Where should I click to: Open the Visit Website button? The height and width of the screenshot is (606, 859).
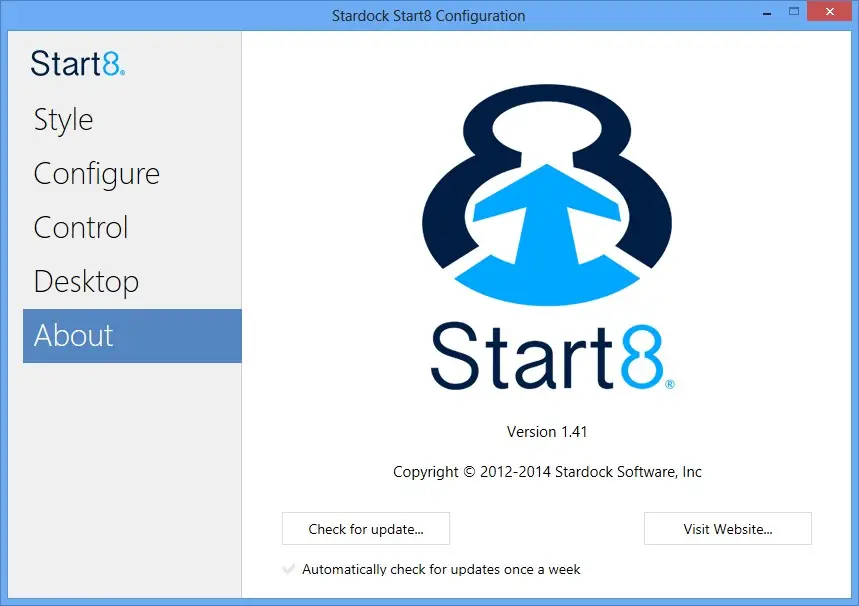[728, 529]
